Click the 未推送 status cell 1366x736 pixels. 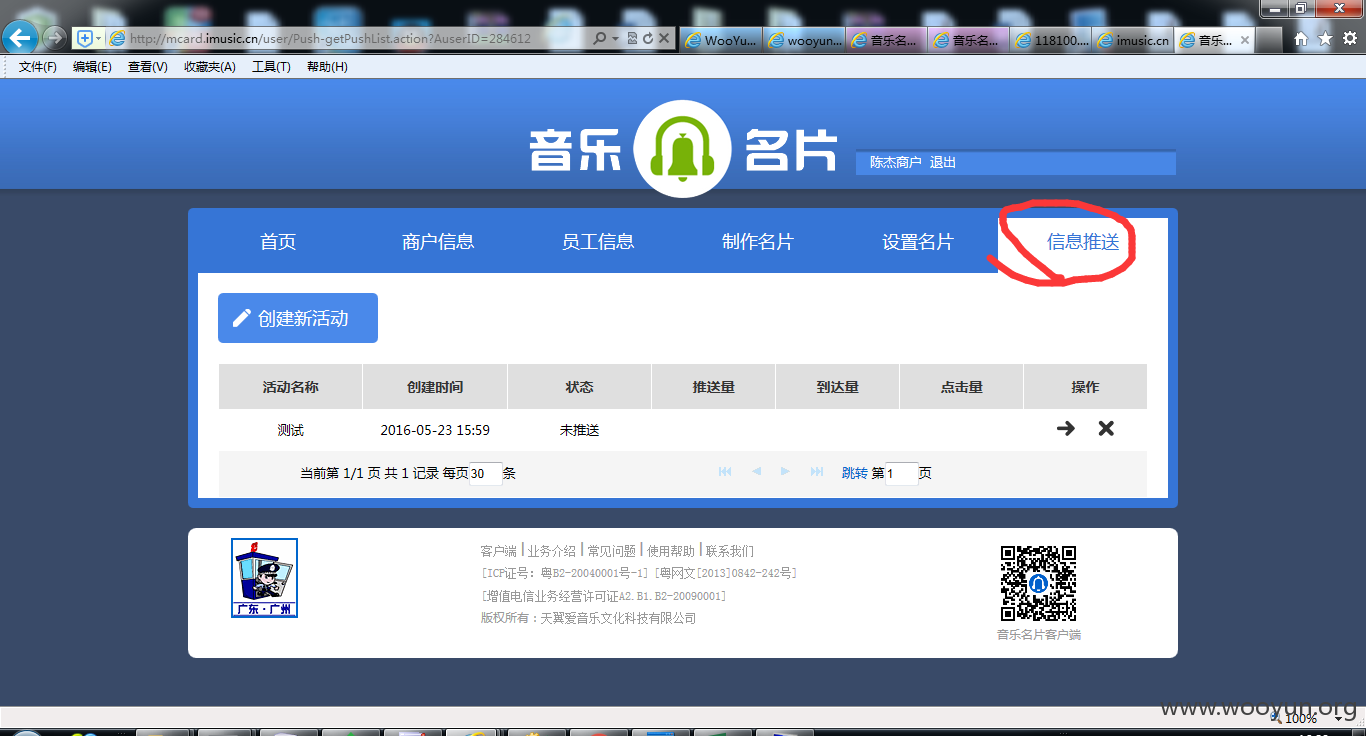click(x=580, y=430)
